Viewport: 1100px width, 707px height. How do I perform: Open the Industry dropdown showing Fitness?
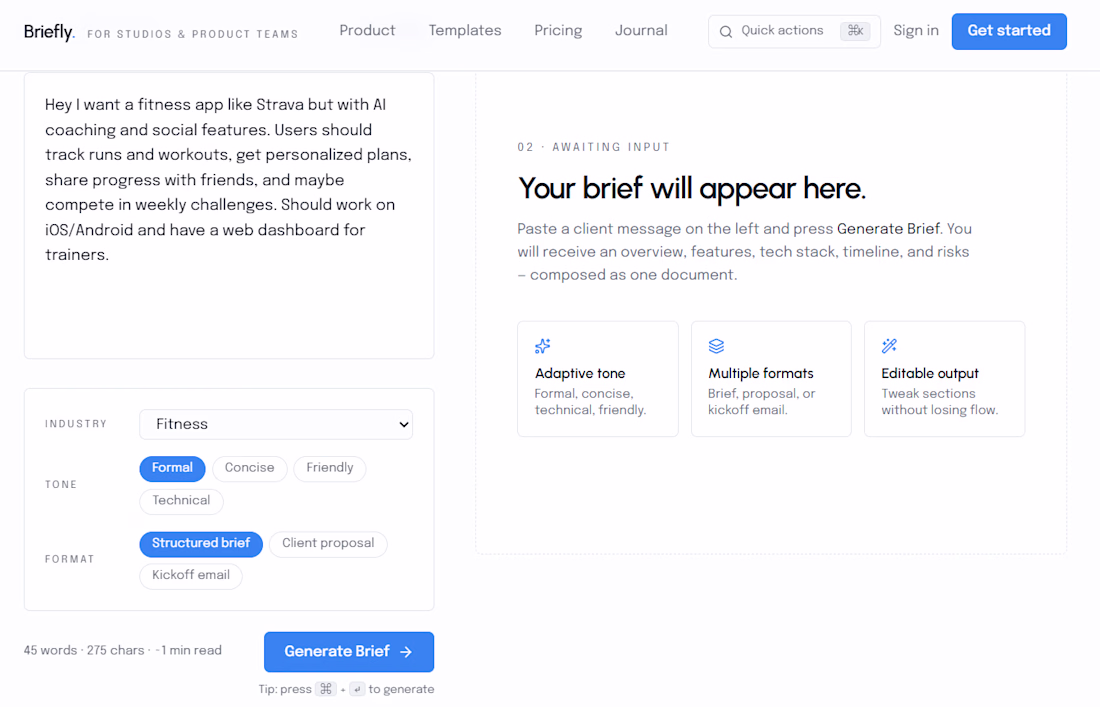[x=276, y=424]
